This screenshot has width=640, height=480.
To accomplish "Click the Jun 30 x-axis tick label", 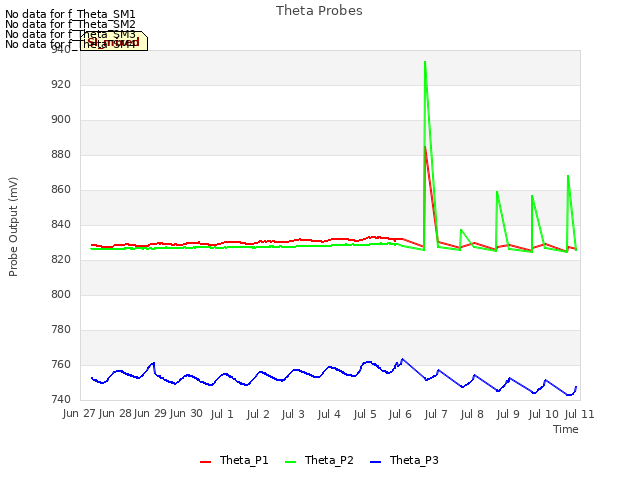I will [x=186, y=414].
